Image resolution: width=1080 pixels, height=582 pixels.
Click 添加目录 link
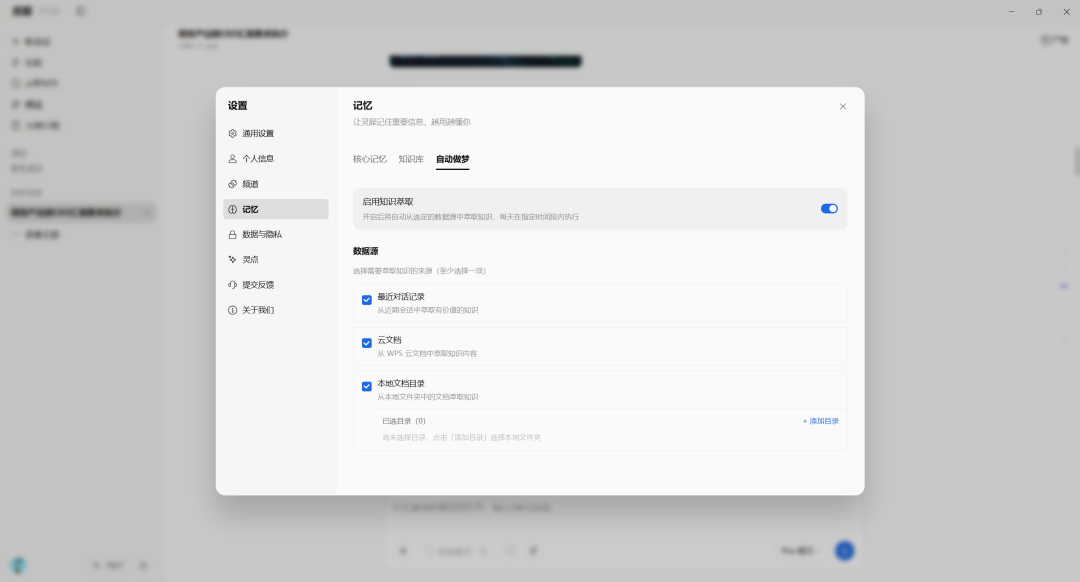tap(820, 421)
